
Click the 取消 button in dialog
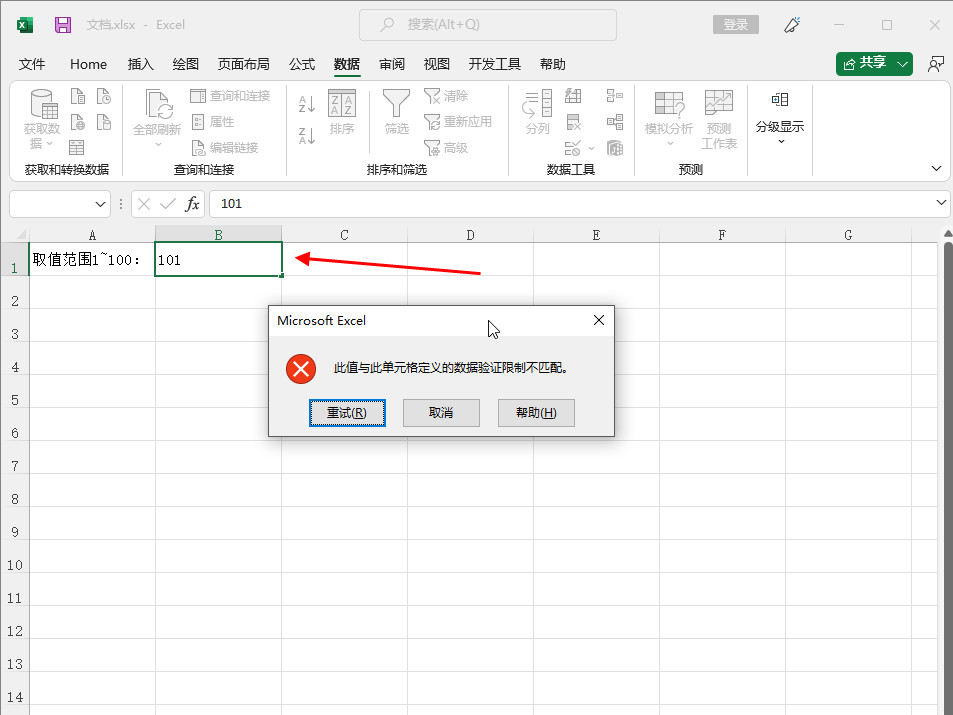441,413
